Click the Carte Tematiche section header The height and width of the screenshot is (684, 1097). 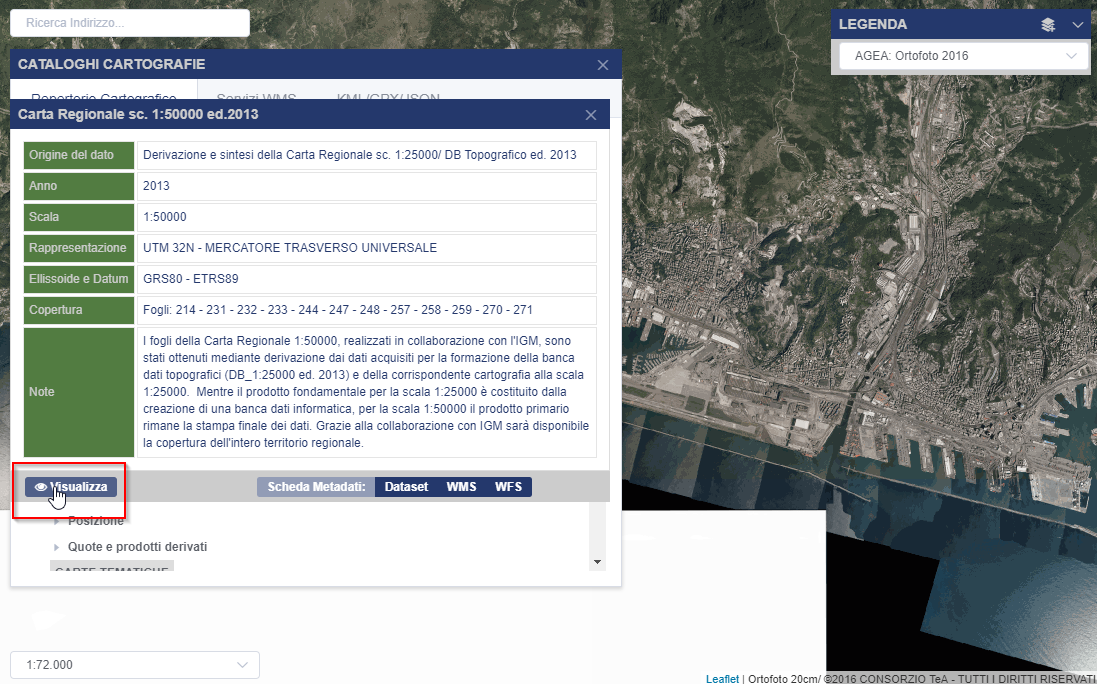click(x=111, y=567)
